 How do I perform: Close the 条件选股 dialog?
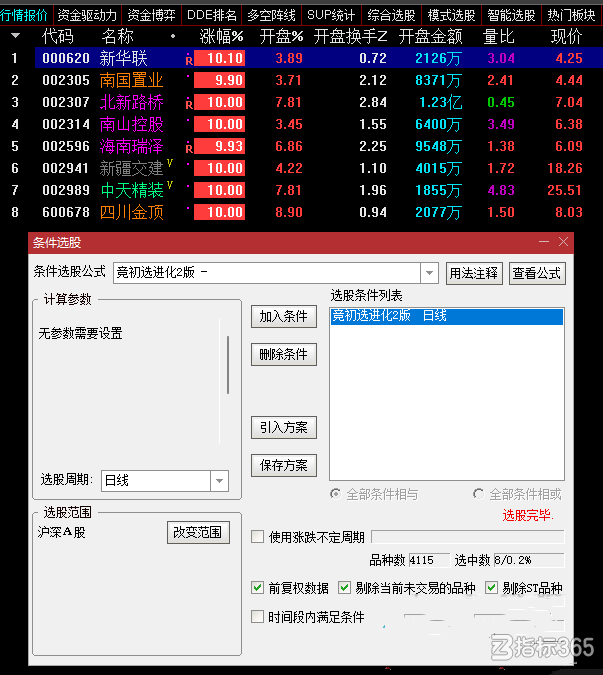[x=563, y=242]
